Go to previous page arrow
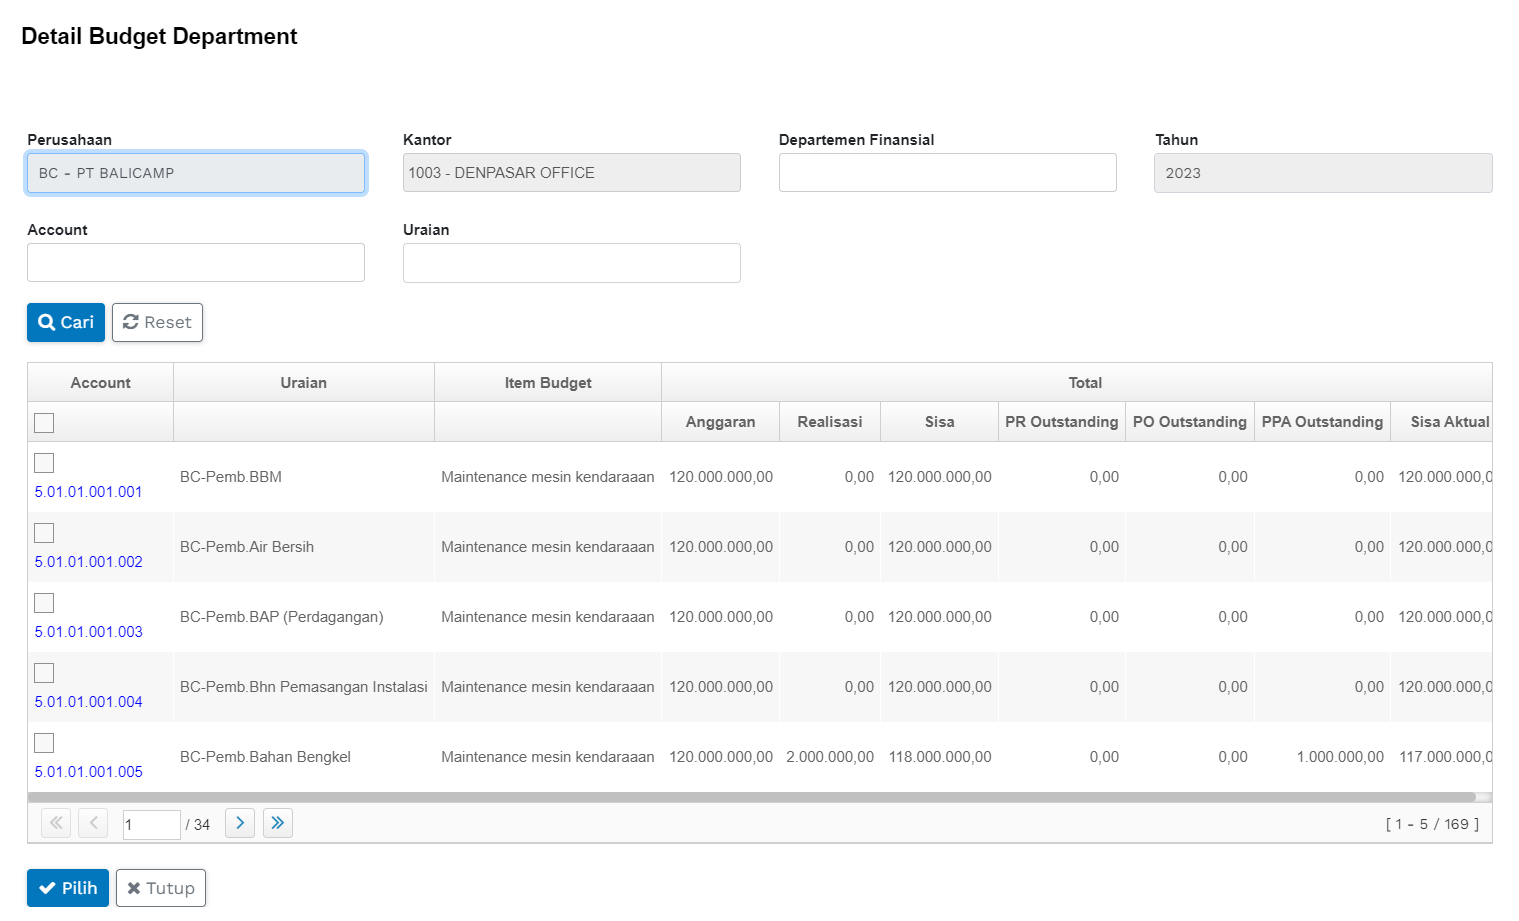1519x921 pixels. tap(93, 823)
